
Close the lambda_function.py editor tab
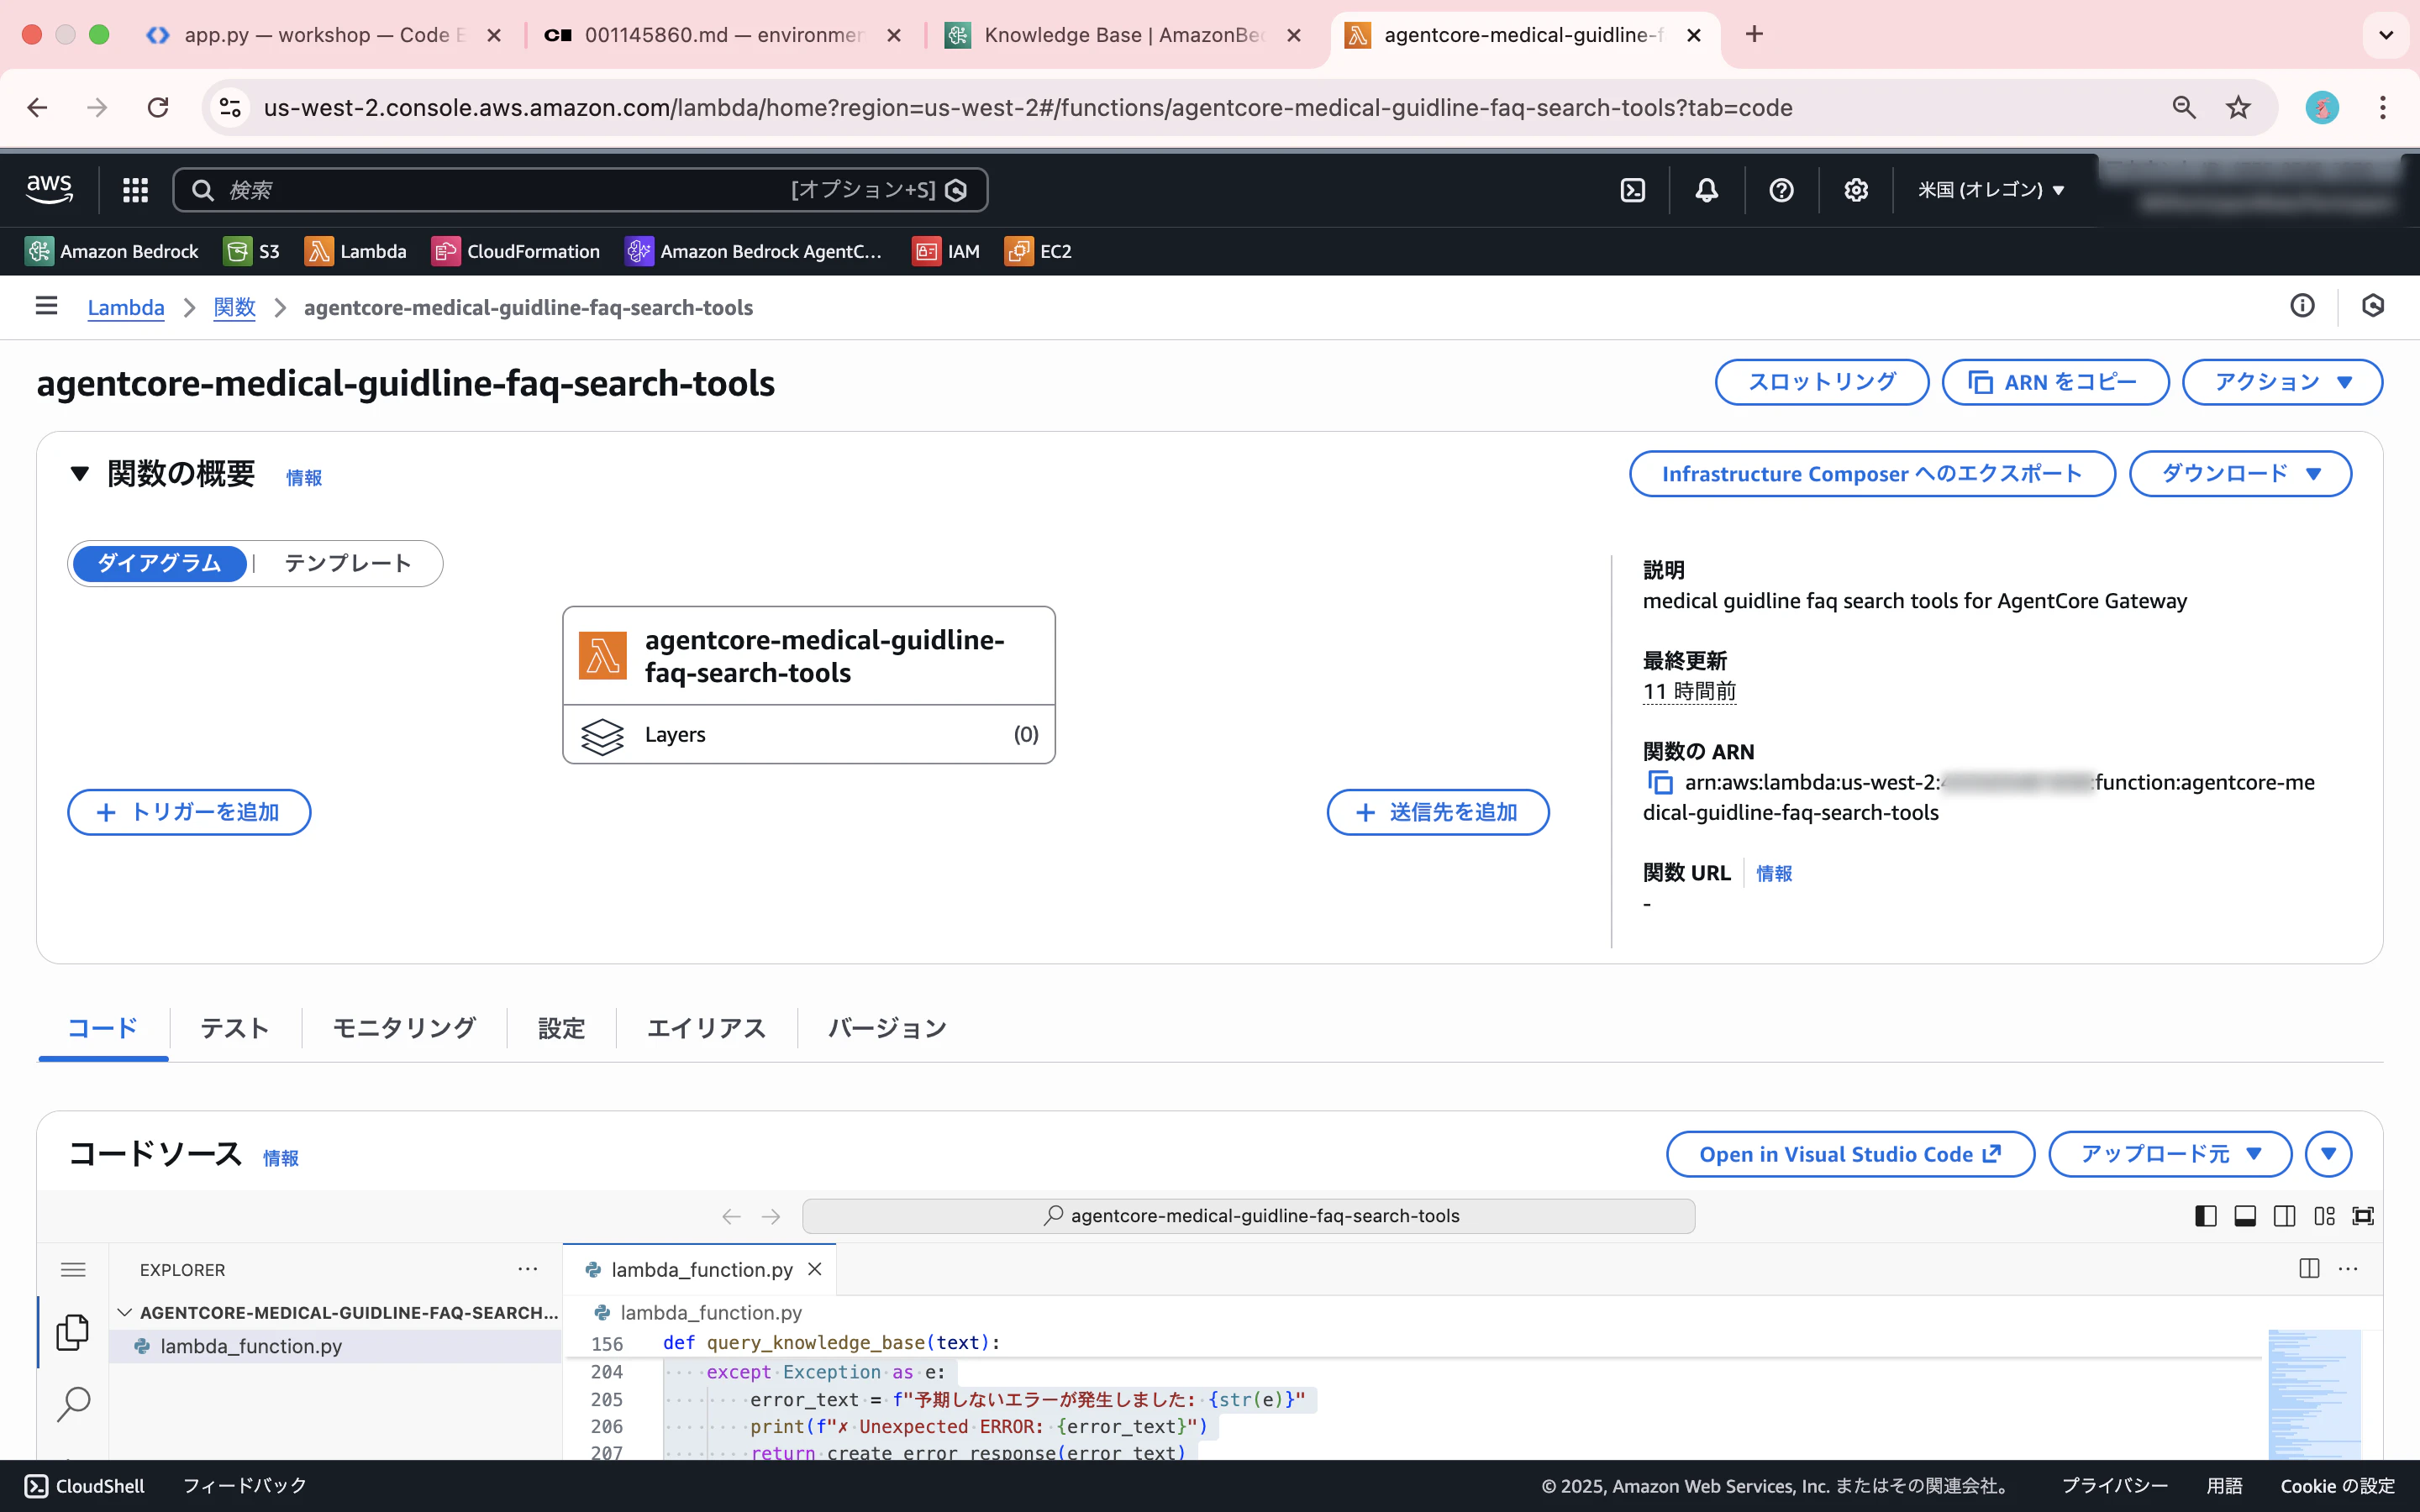click(815, 1269)
